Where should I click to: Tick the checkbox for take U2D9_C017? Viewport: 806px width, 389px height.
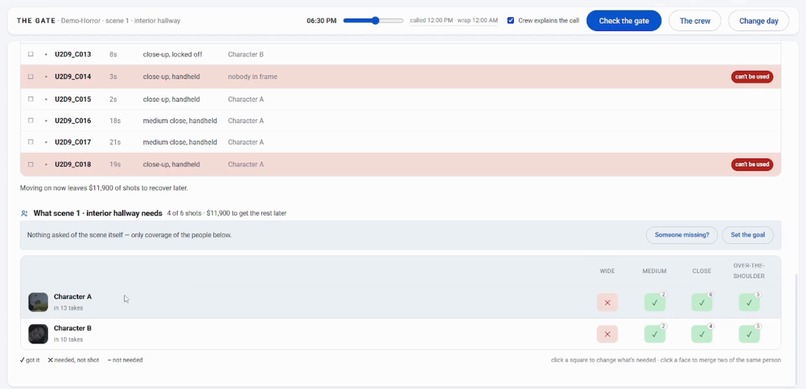(30, 142)
